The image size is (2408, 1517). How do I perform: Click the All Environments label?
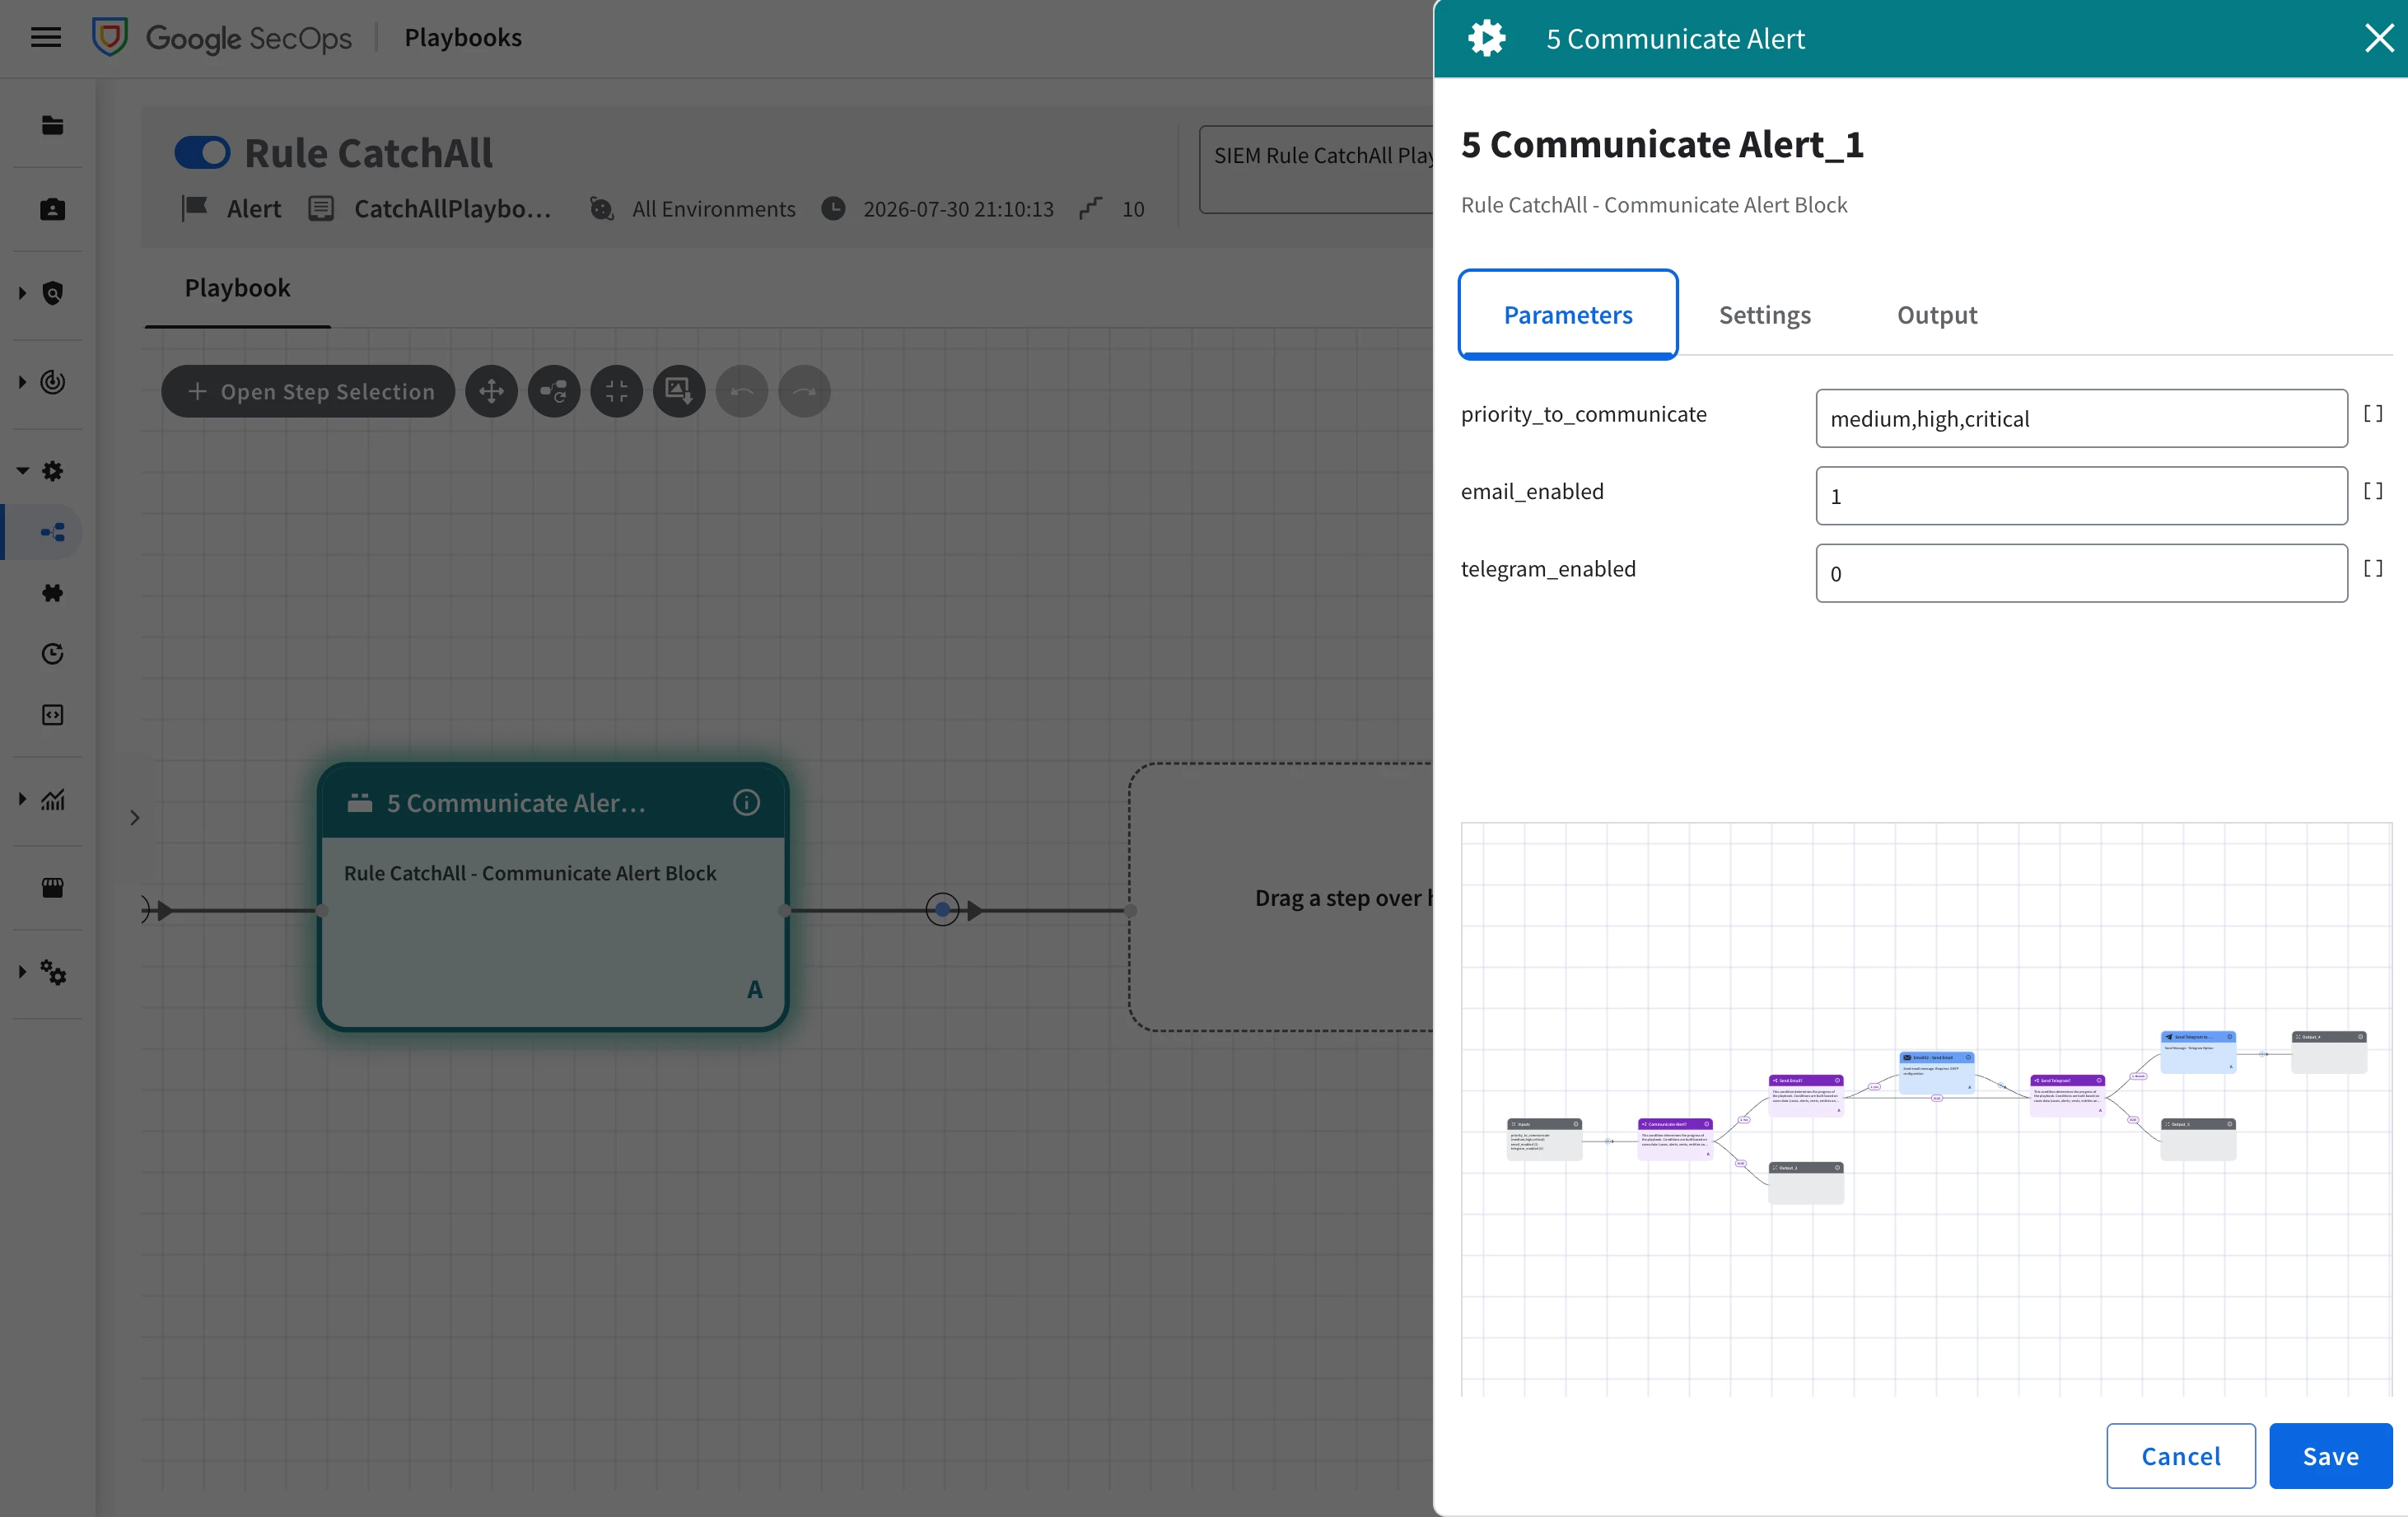click(x=713, y=209)
